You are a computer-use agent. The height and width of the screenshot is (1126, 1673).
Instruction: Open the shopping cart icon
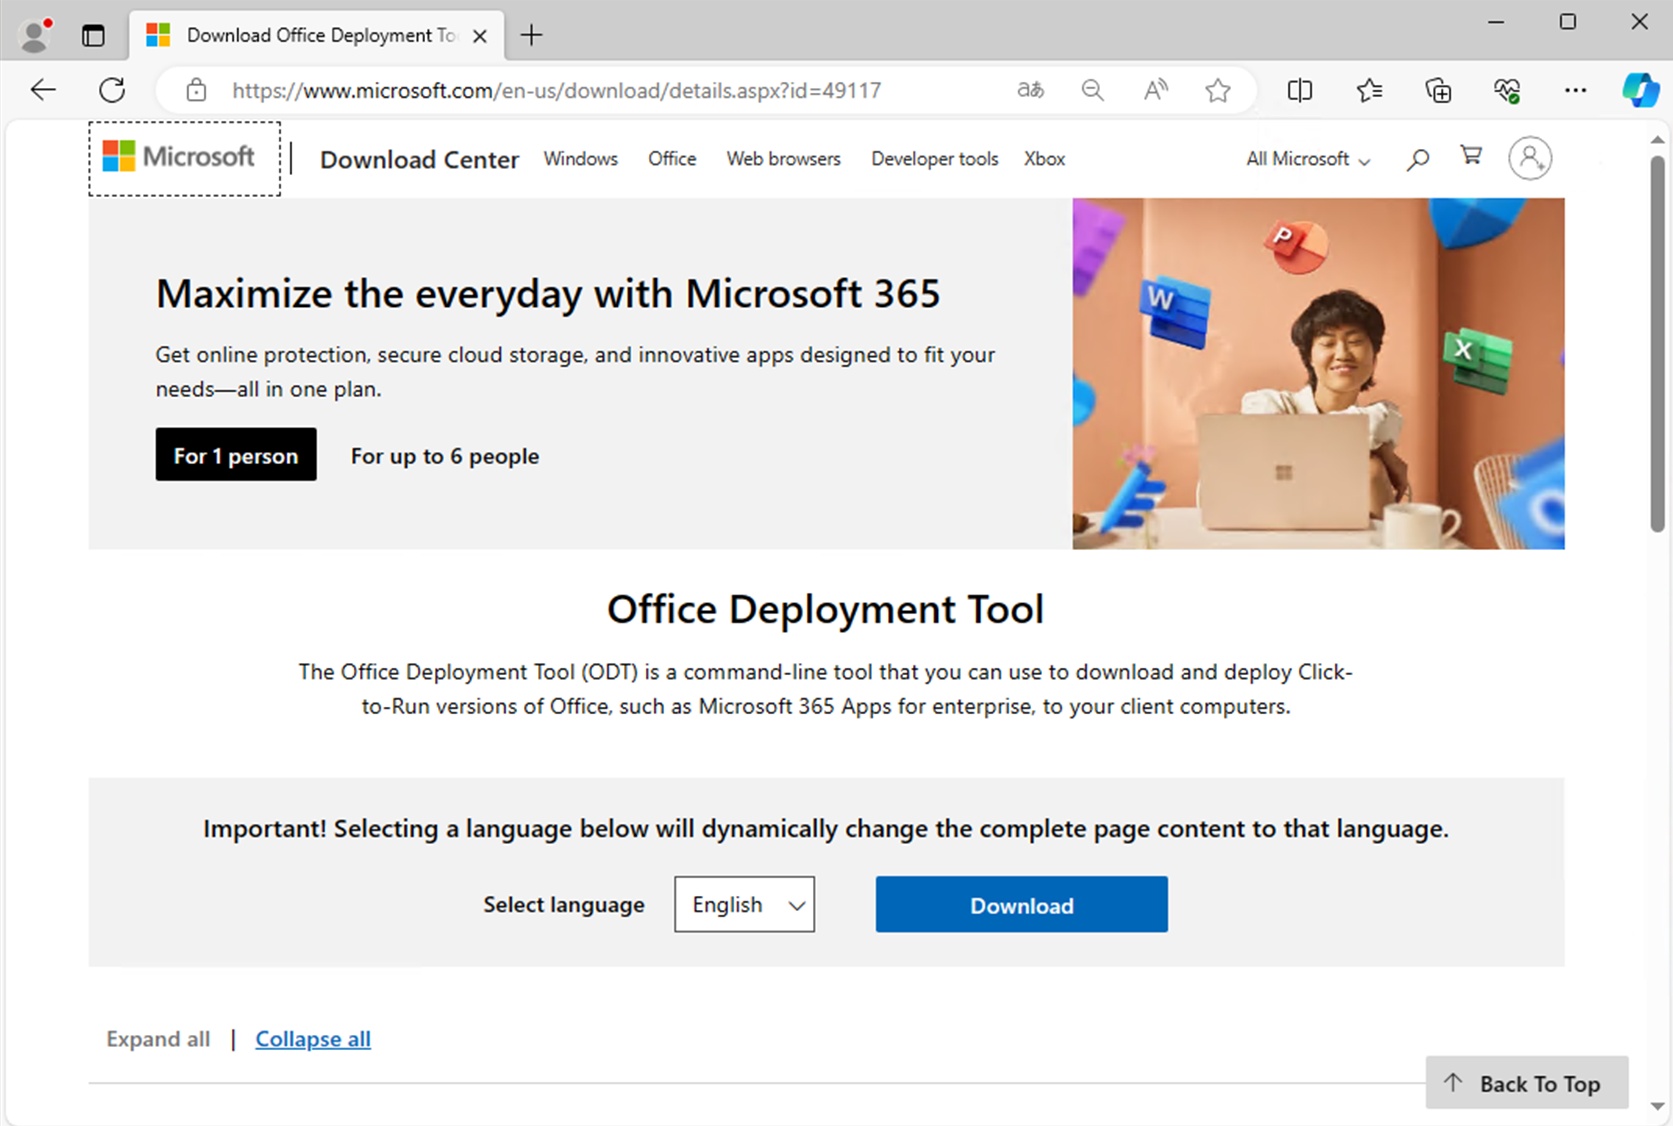tap(1471, 156)
